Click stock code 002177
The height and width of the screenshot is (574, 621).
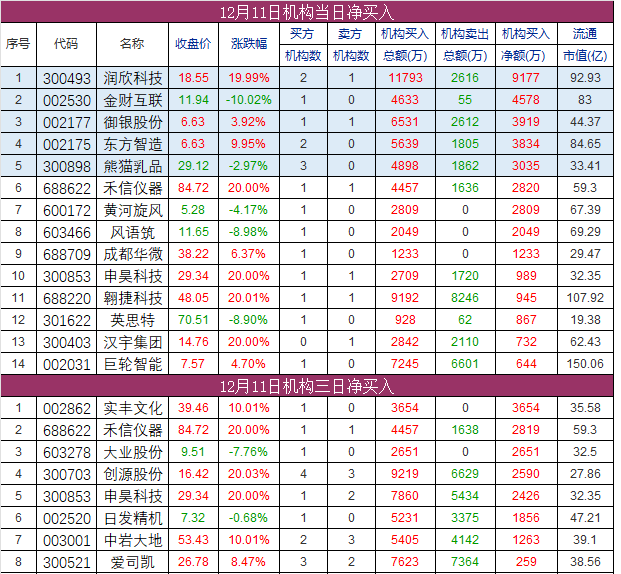coord(67,122)
